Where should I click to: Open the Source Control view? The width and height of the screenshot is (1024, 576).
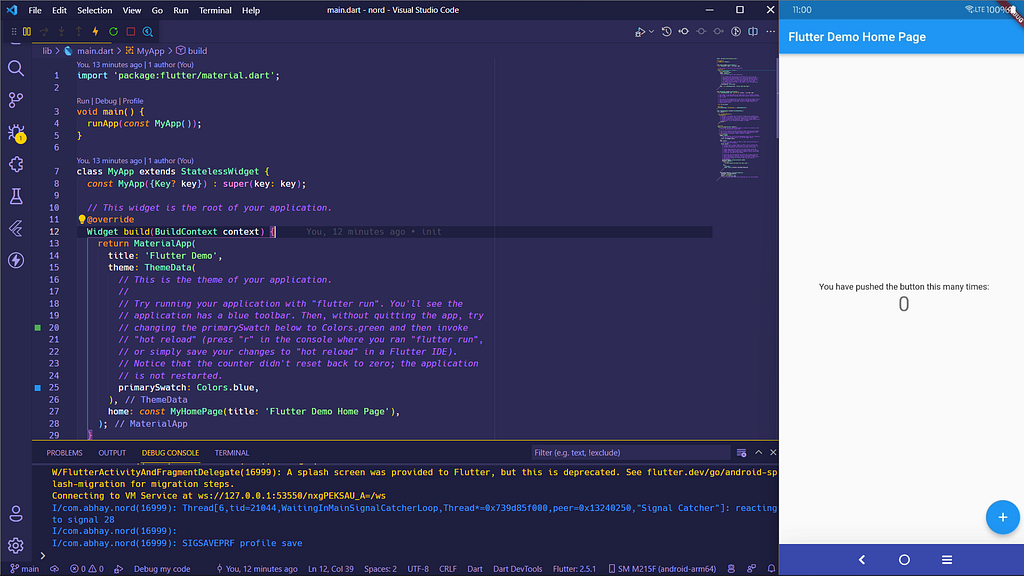click(16, 100)
